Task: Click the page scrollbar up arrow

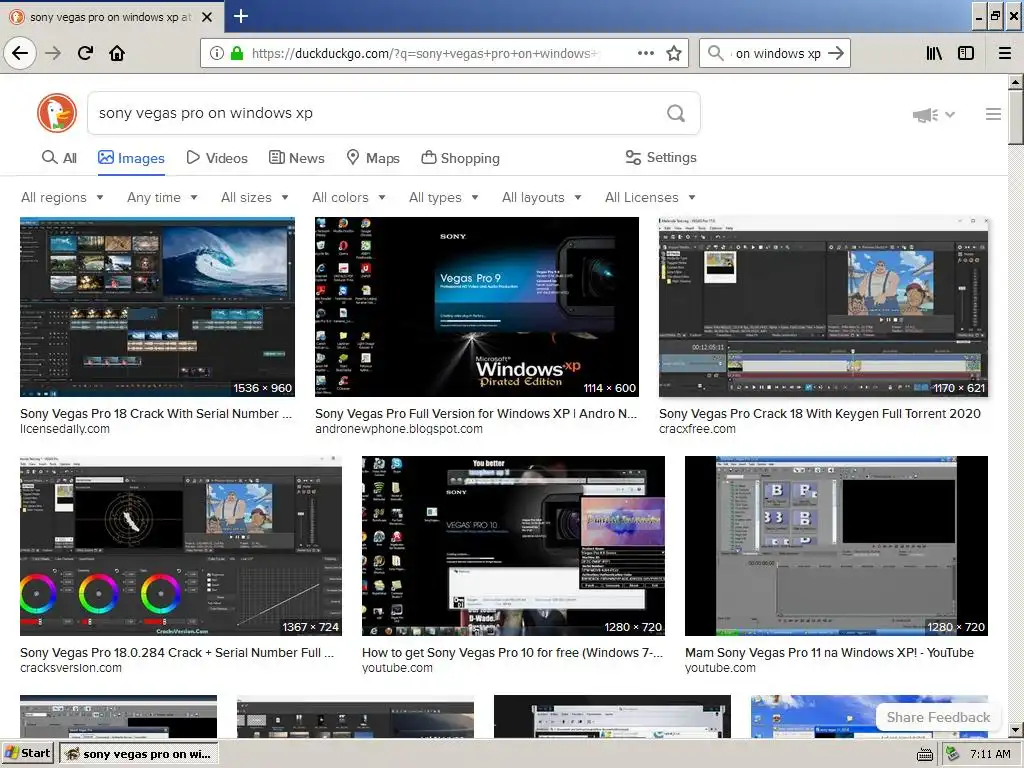Action: (1015, 82)
